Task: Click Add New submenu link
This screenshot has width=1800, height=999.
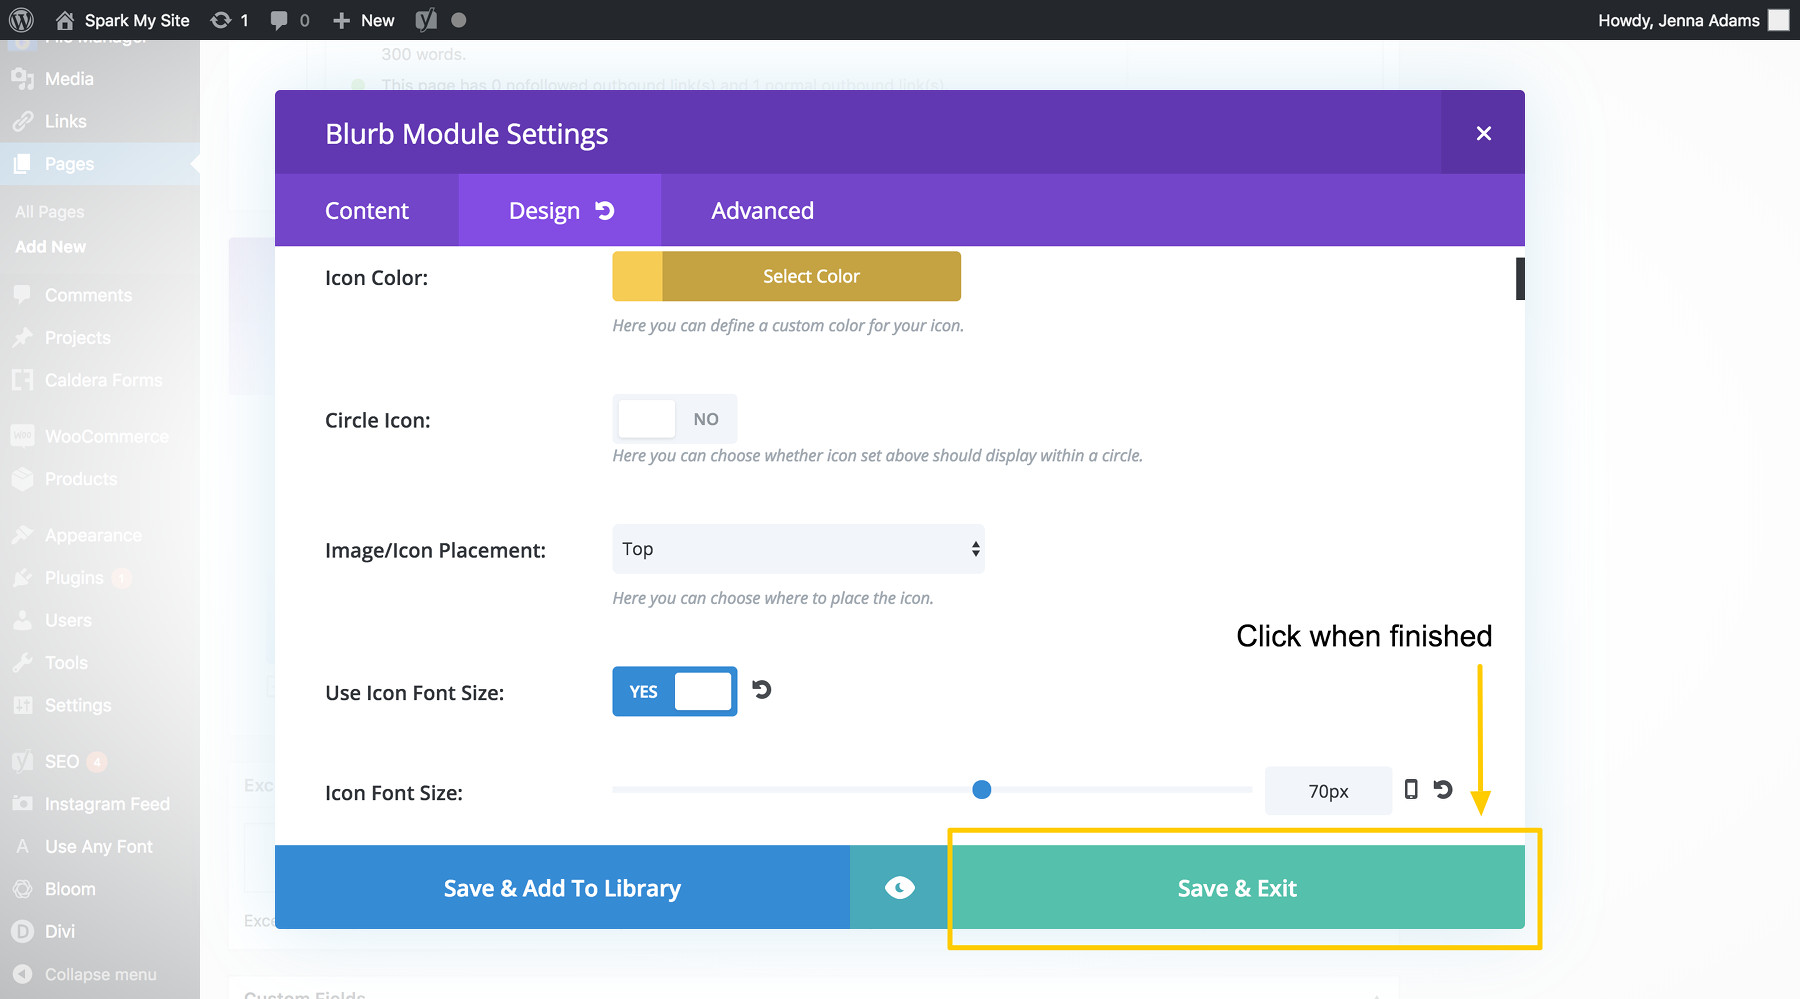Action: tap(50, 247)
